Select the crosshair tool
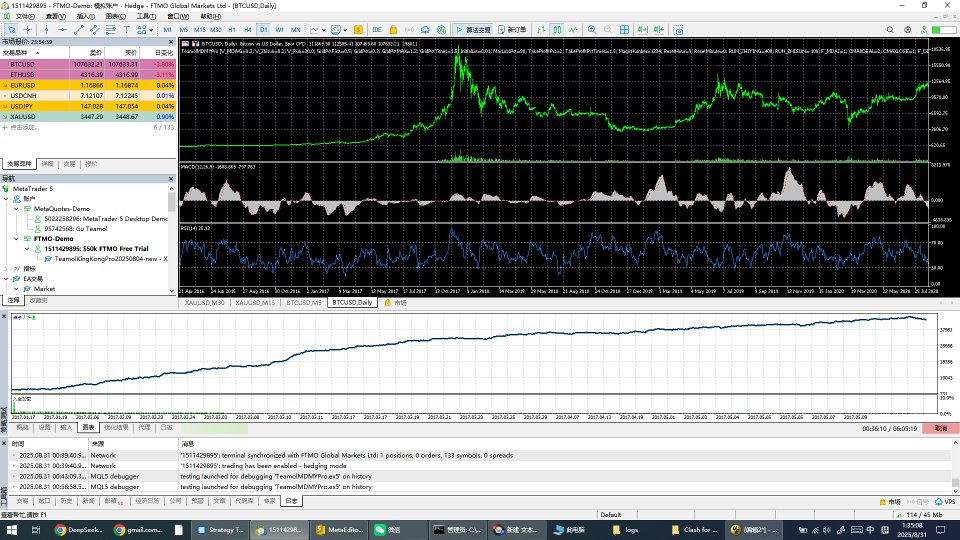This screenshot has height=540, width=960. coord(28,29)
